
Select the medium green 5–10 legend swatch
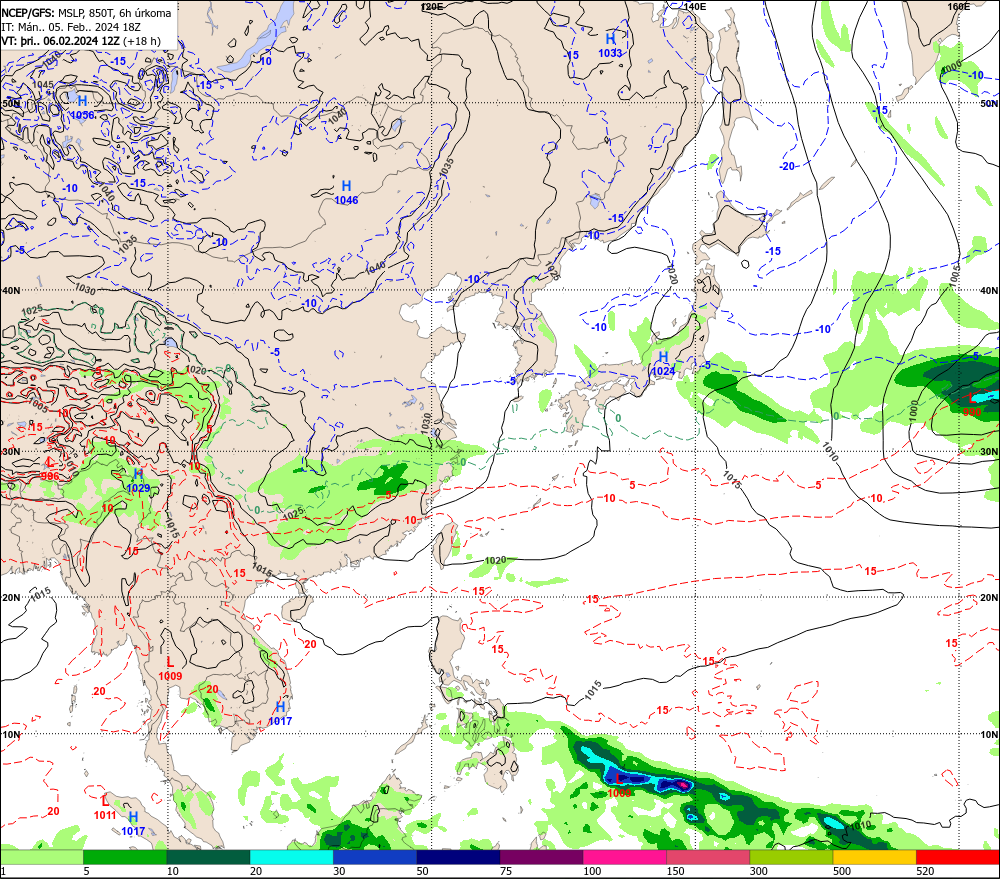[125, 857]
